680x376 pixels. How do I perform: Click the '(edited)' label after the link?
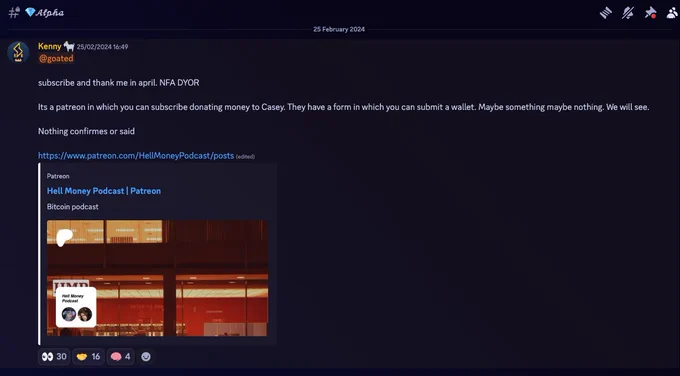pos(245,157)
